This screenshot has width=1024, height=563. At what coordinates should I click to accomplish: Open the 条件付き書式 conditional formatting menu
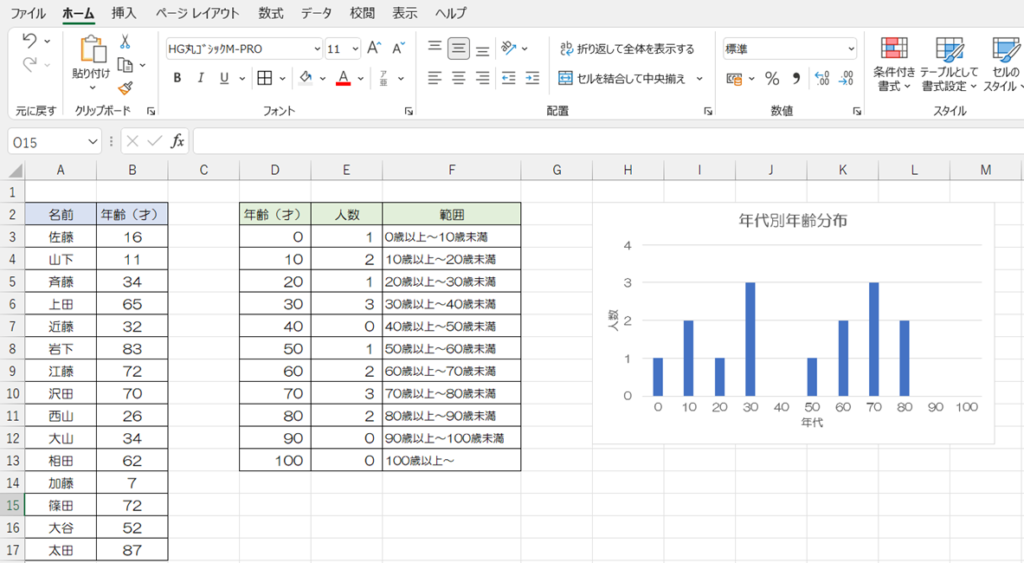893,64
